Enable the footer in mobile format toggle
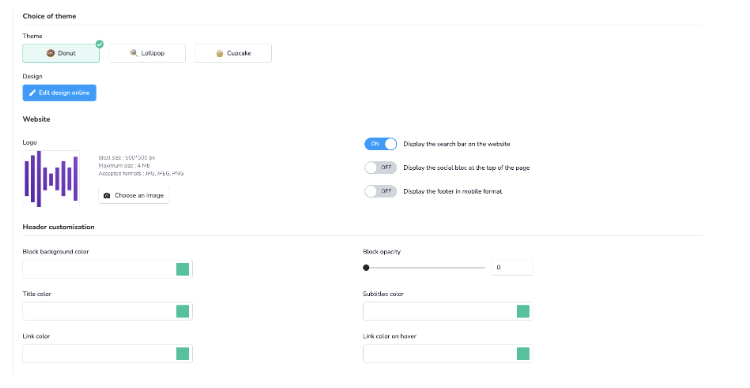This screenshot has height=388, width=750. pos(381,191)
